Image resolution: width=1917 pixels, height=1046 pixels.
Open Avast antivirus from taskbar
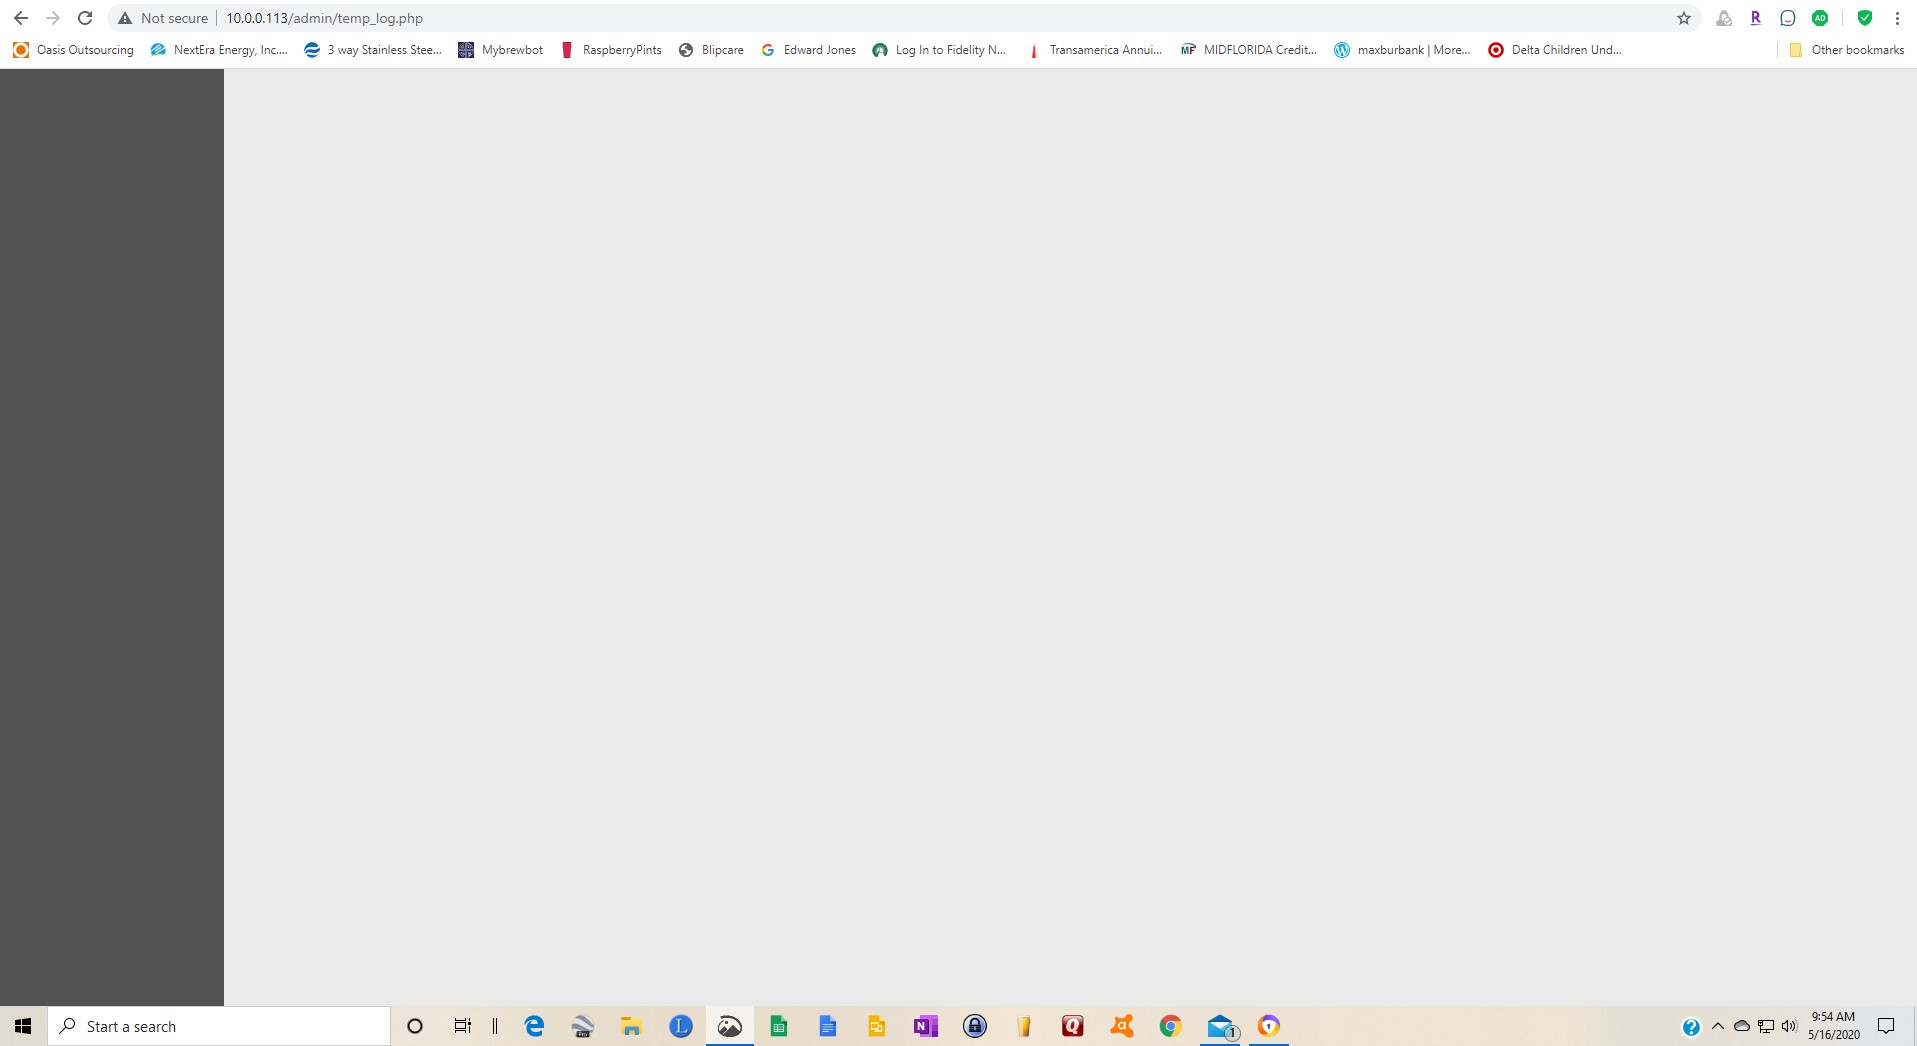point(1122,1026)
